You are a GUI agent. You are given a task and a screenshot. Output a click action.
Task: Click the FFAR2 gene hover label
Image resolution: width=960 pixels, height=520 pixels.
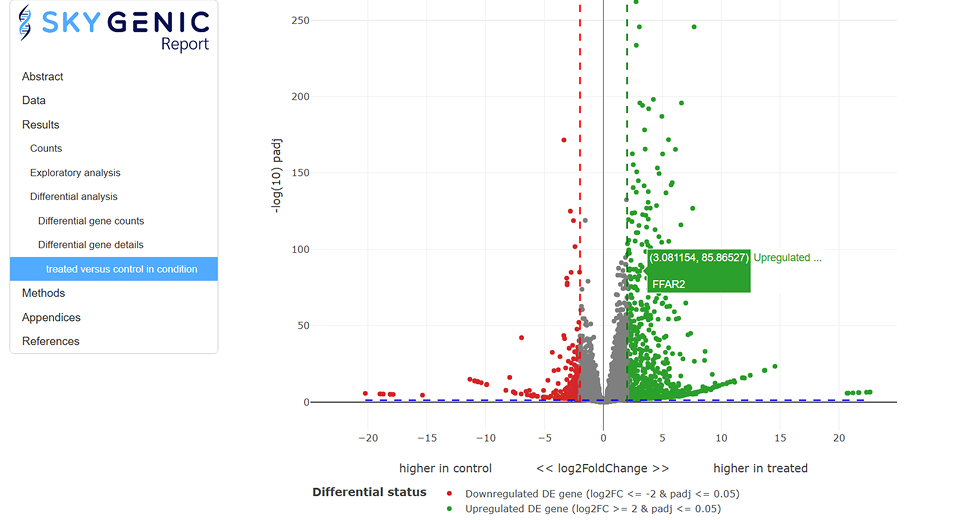click(x=669, y=284)
